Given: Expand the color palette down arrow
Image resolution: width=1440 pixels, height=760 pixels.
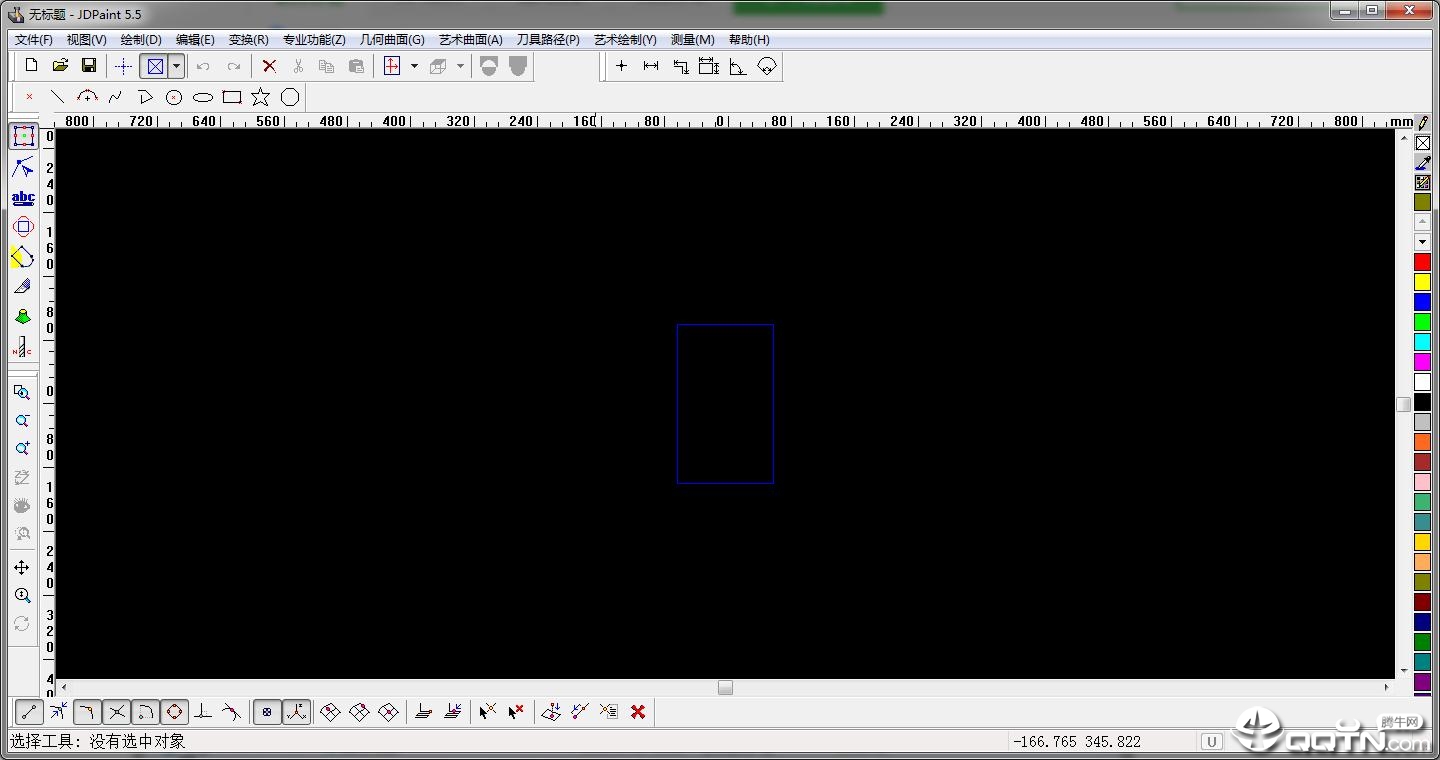Looking at the screenshot, I should [x=1422, y=242].
